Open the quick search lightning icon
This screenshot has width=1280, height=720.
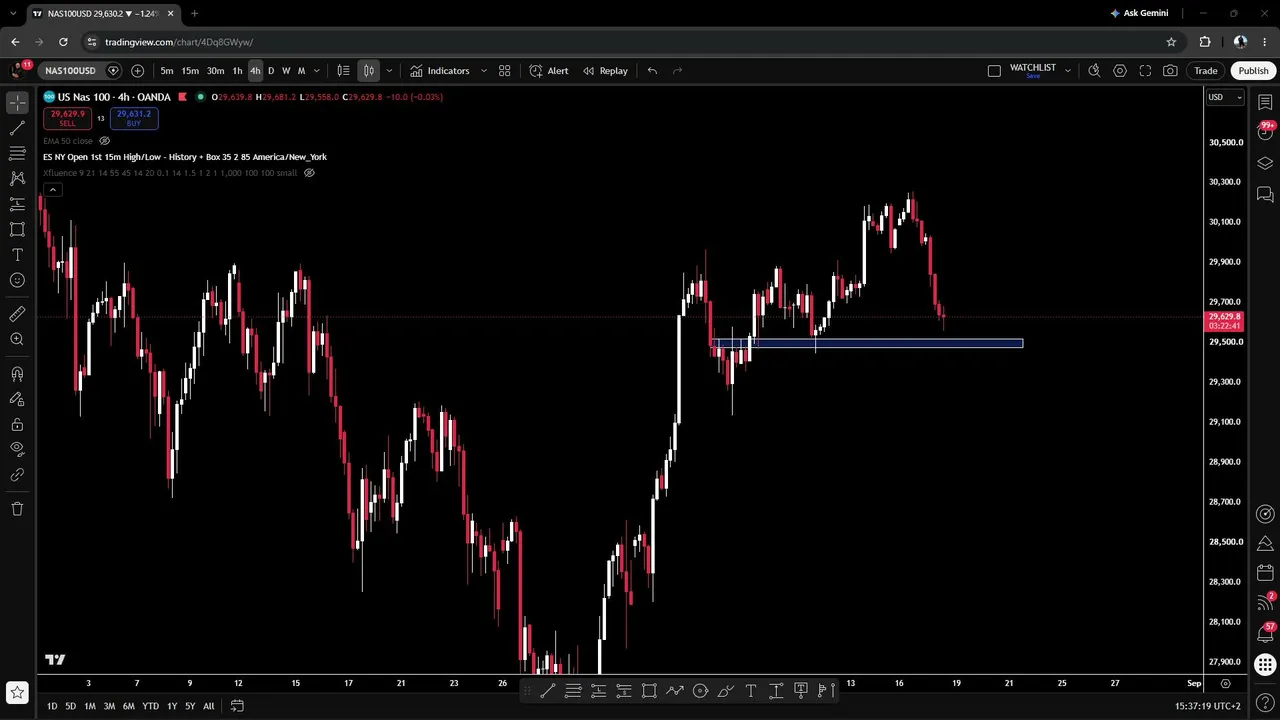click(x=1094, y=71)
